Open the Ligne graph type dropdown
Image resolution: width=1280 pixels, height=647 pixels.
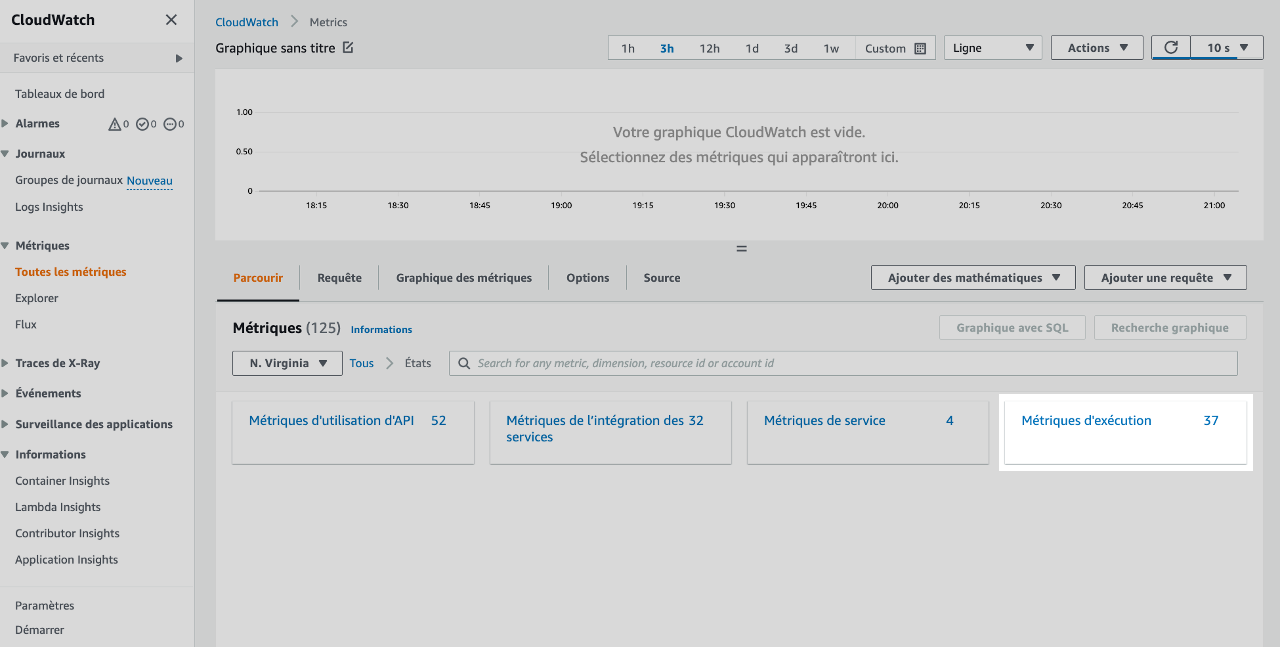click(993, 48)
